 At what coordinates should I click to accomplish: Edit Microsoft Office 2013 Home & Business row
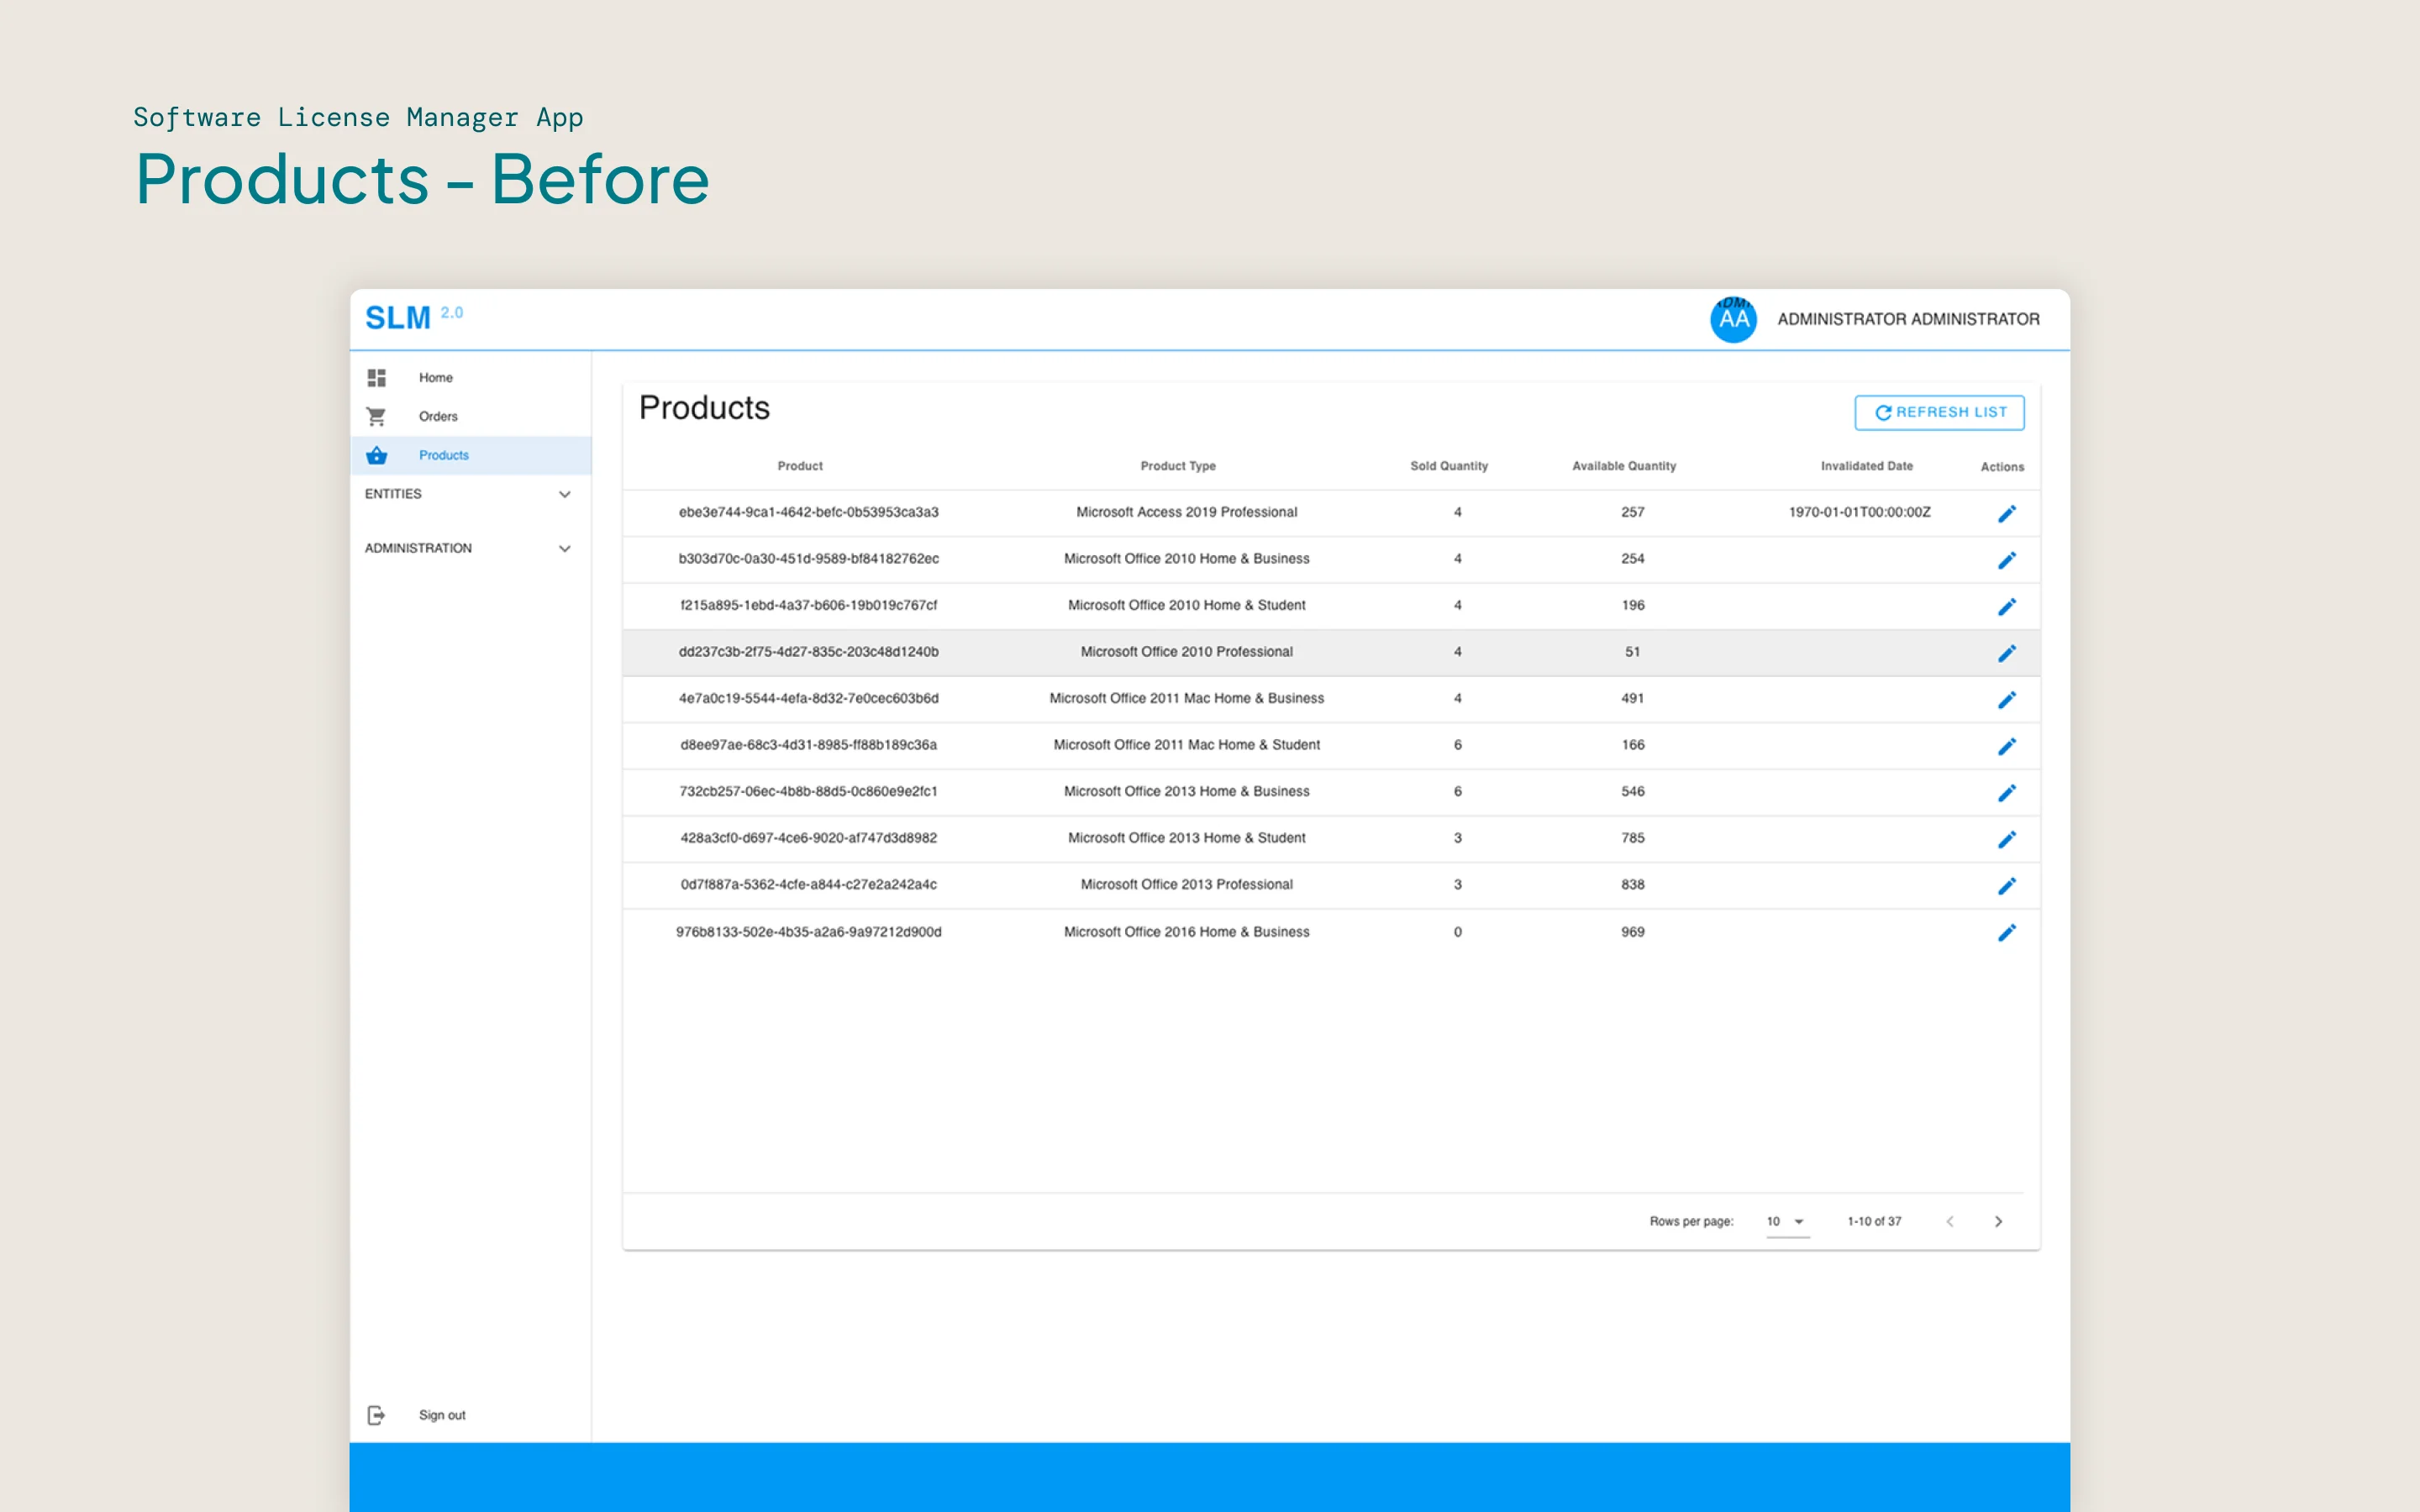coord(2006,792)
